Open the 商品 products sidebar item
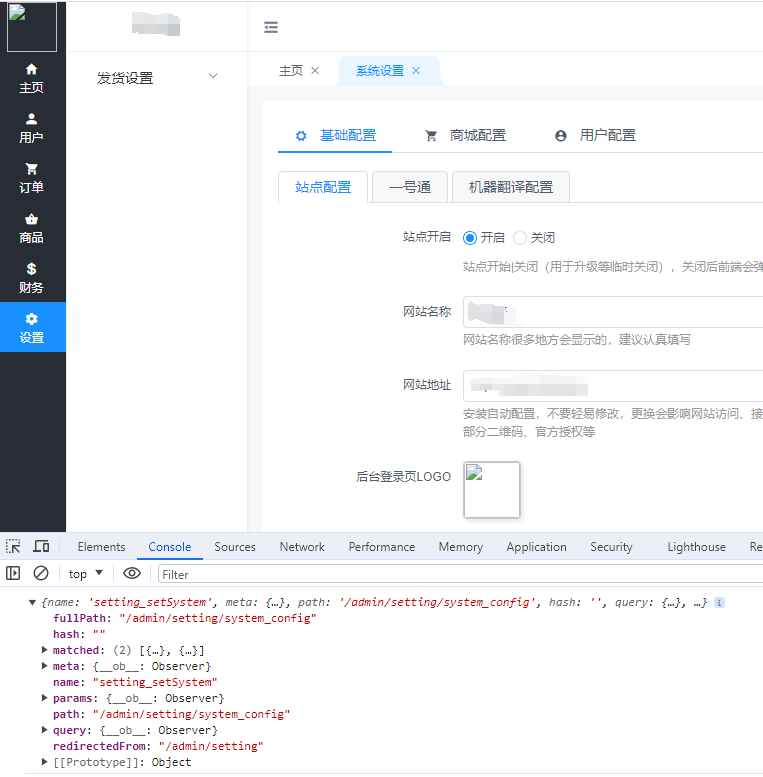 [x=32, y=228]
